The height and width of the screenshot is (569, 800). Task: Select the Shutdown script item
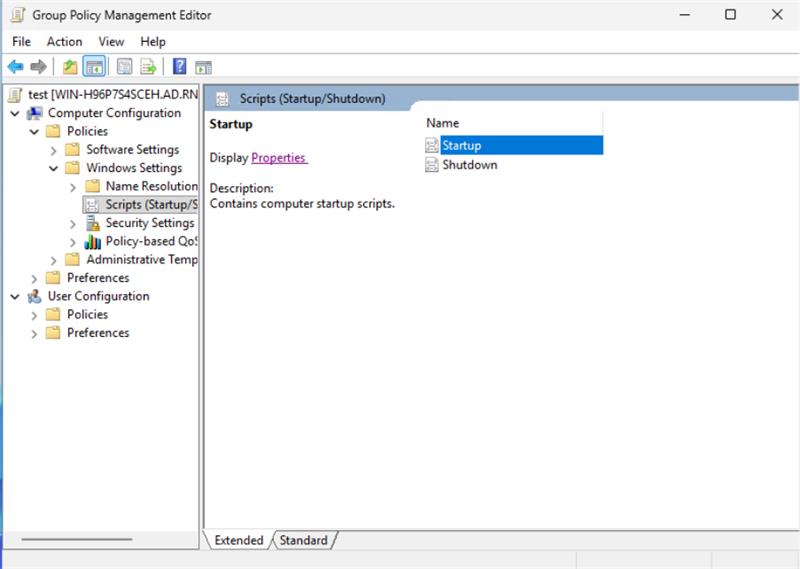[x=469, y=165]
